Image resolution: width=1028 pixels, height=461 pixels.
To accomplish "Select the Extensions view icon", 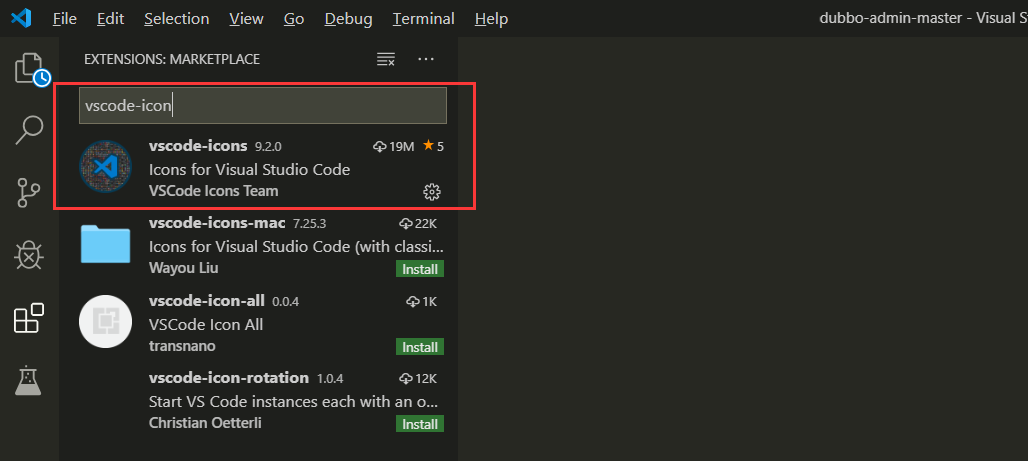I will [x=29, y=318].
